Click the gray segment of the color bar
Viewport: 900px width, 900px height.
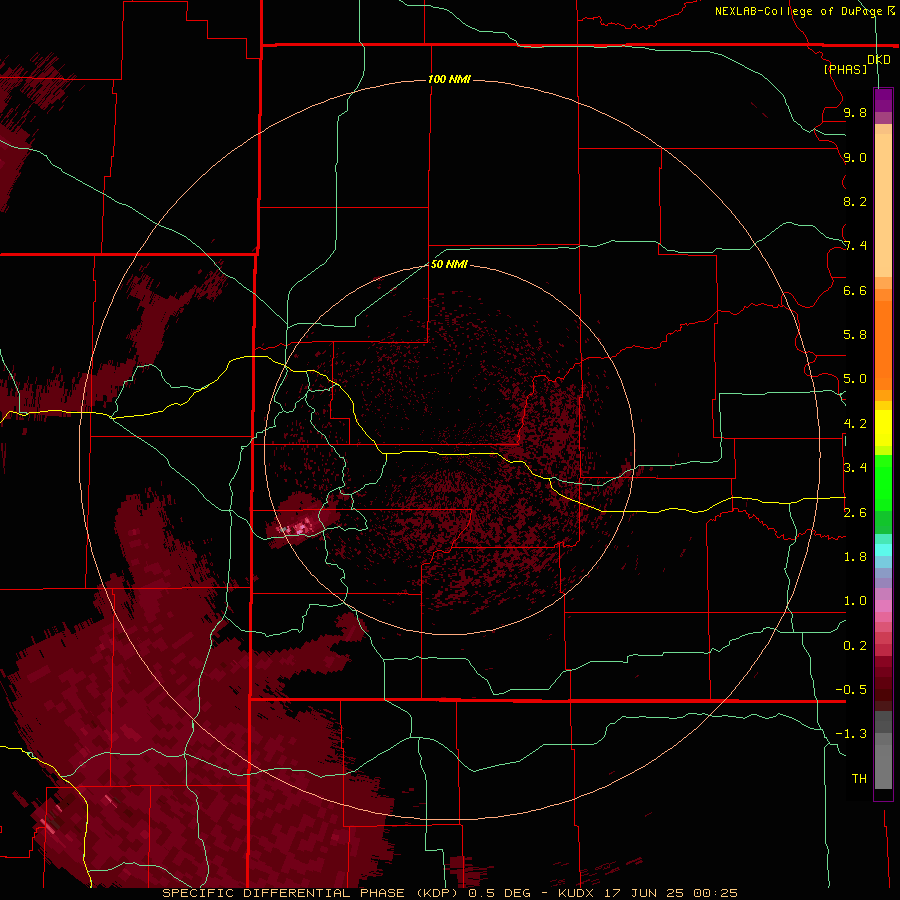point(883,752)
